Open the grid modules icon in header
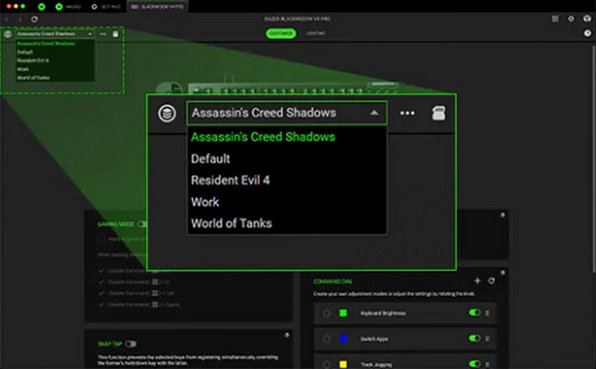Image resolution: width=596 pixels, height=369 pixels. (555, 19)
